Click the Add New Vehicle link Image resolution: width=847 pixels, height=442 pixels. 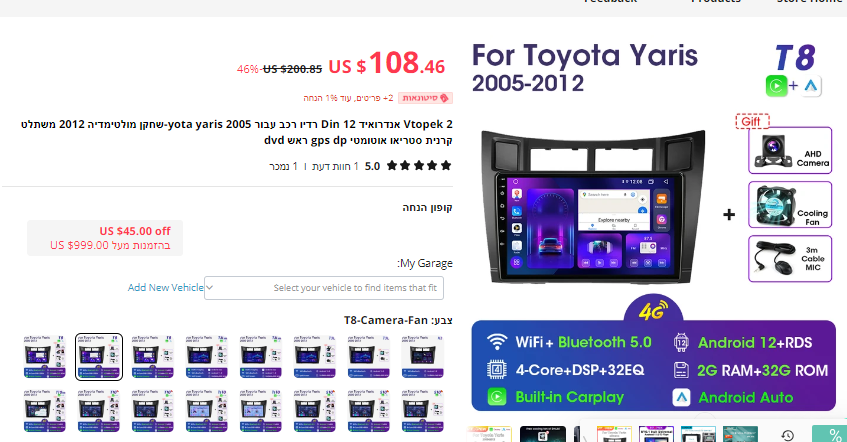pyautogui.click(x=165, y=288)
